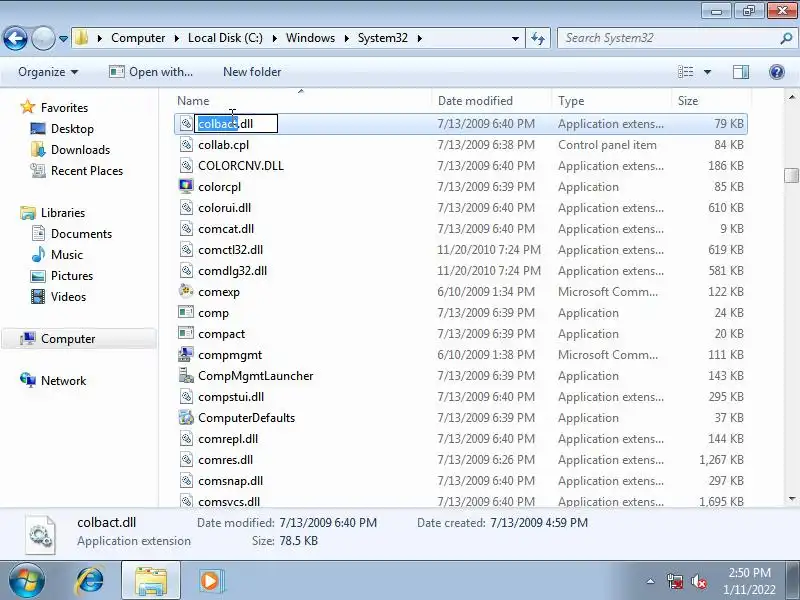Change view using the view icon
The width and height of the screenshot is (800, 600).
pos(685,72)
